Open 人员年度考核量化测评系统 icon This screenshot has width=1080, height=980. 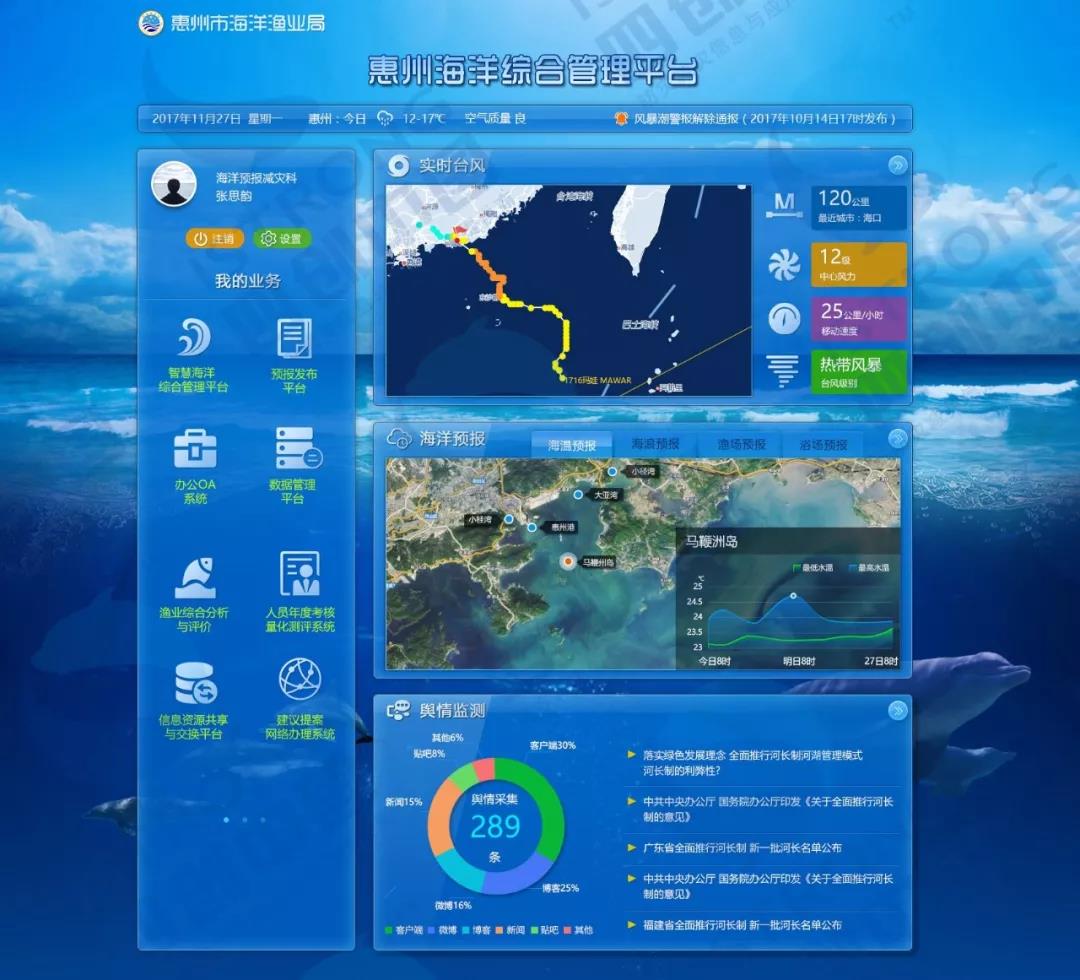[299, 574]
